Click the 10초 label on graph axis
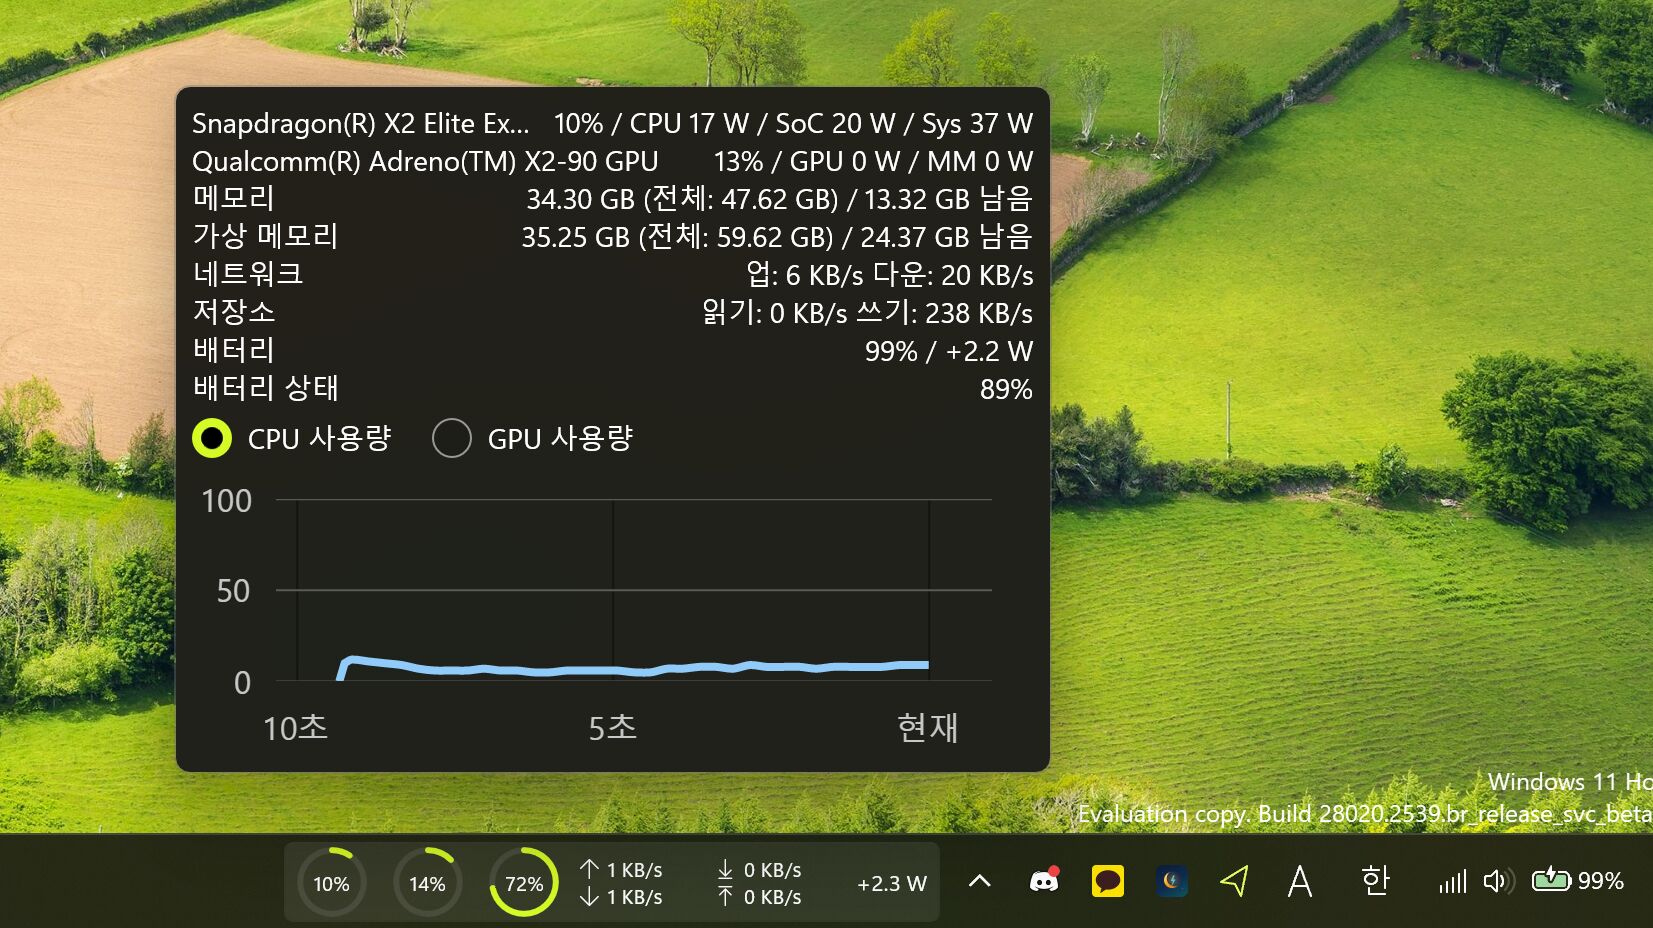 (295, 727)
